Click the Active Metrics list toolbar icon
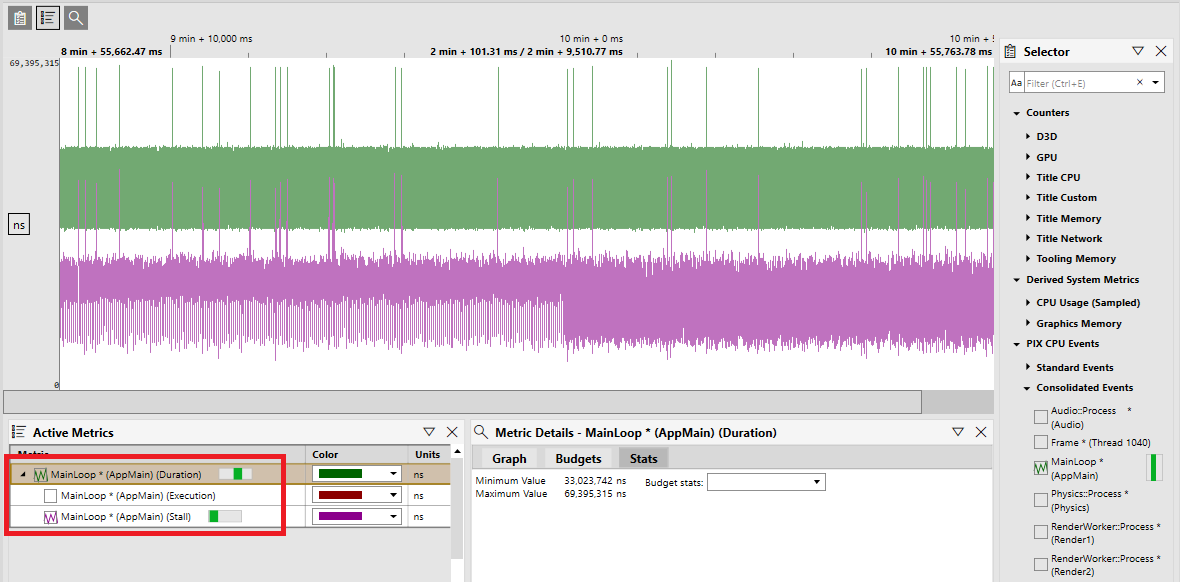 pos(48,18)
